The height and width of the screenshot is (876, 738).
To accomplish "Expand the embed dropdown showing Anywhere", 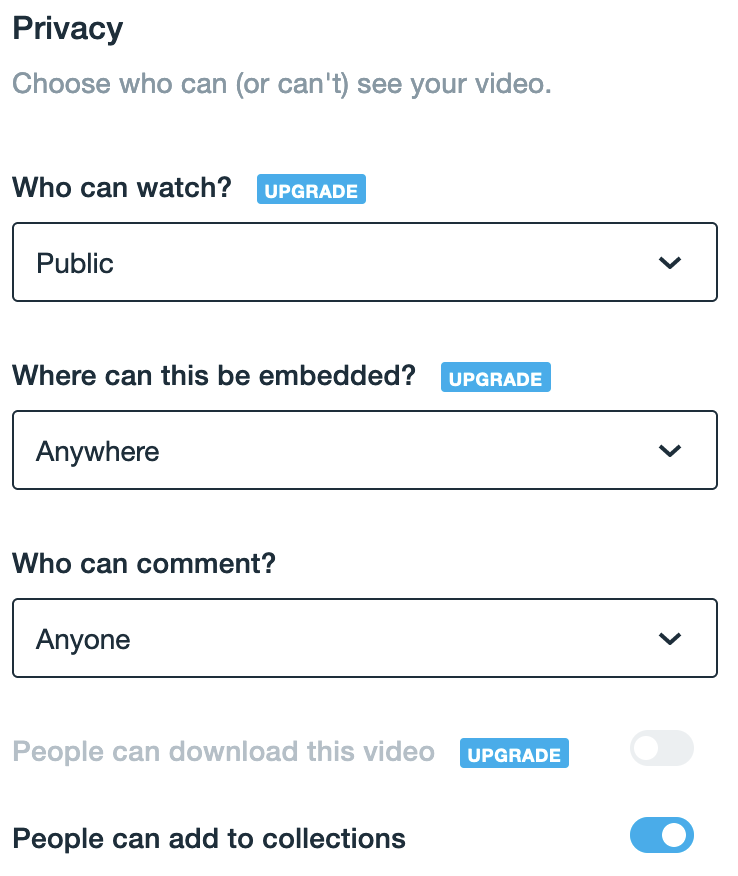I will pyautogui.click(x=364, y=451).
